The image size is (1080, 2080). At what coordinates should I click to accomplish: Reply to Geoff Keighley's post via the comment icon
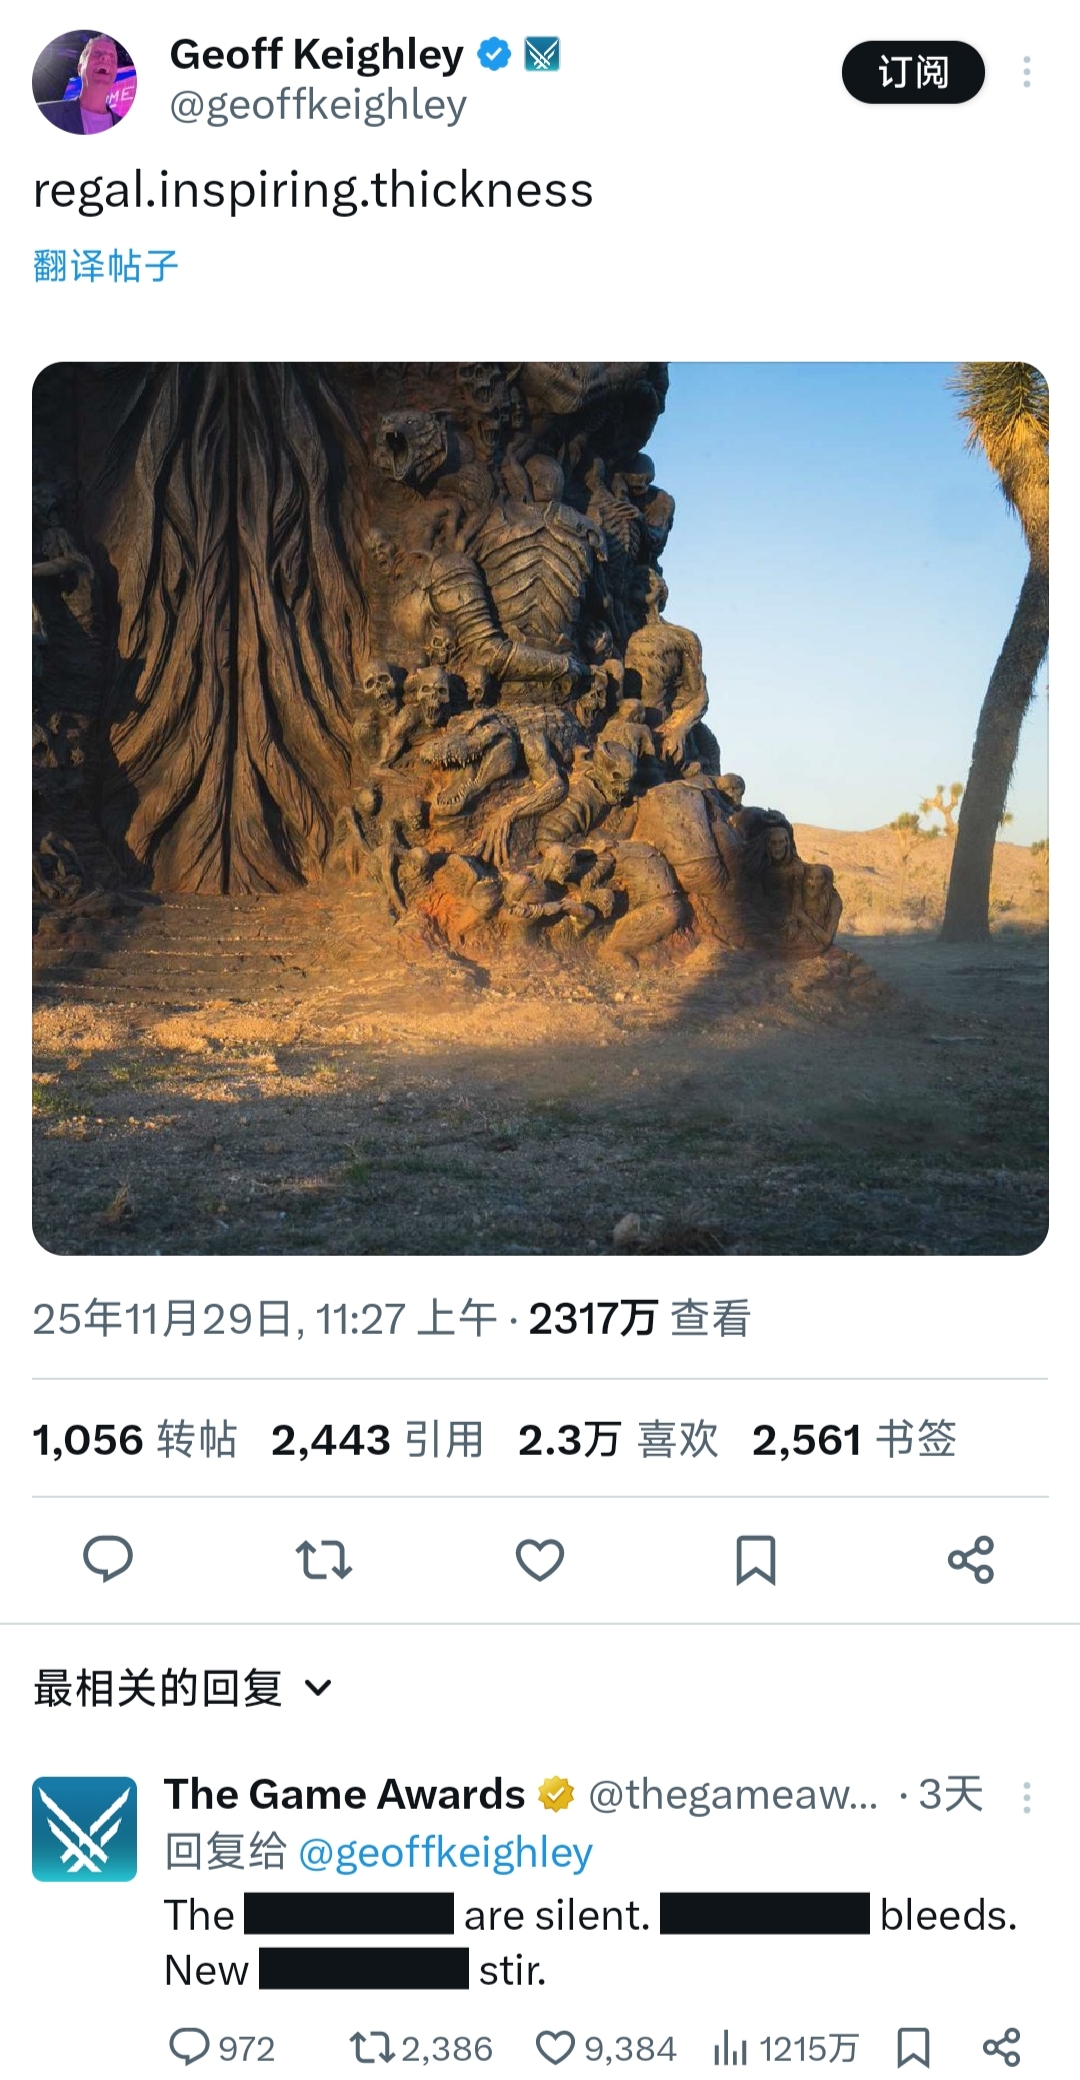coord(107,1559)
